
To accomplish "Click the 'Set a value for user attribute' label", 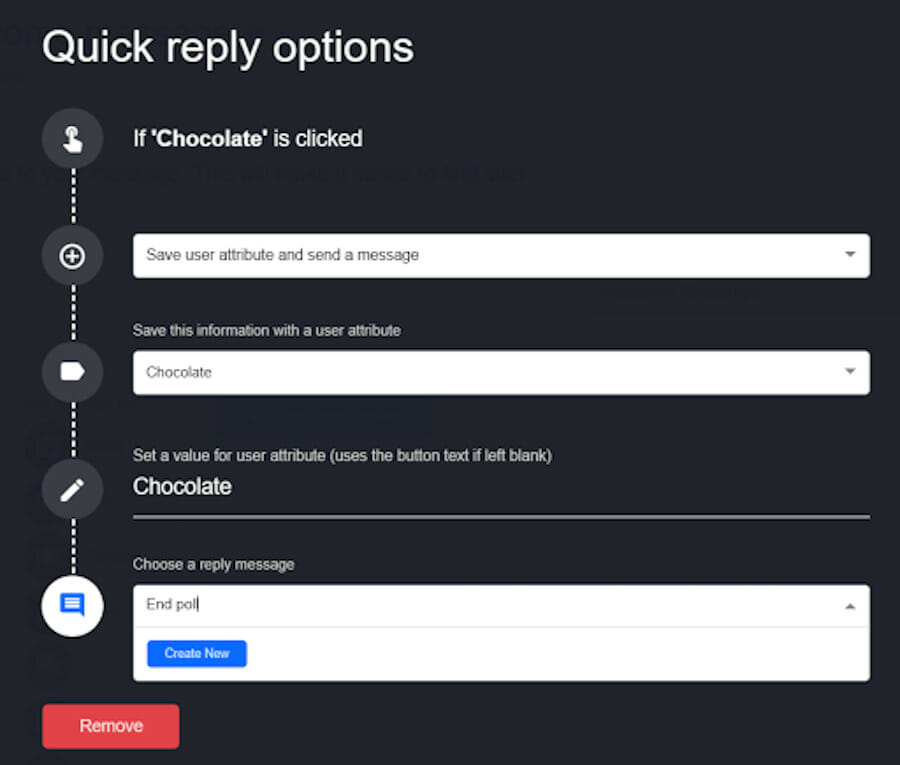I will click(342, 456).
